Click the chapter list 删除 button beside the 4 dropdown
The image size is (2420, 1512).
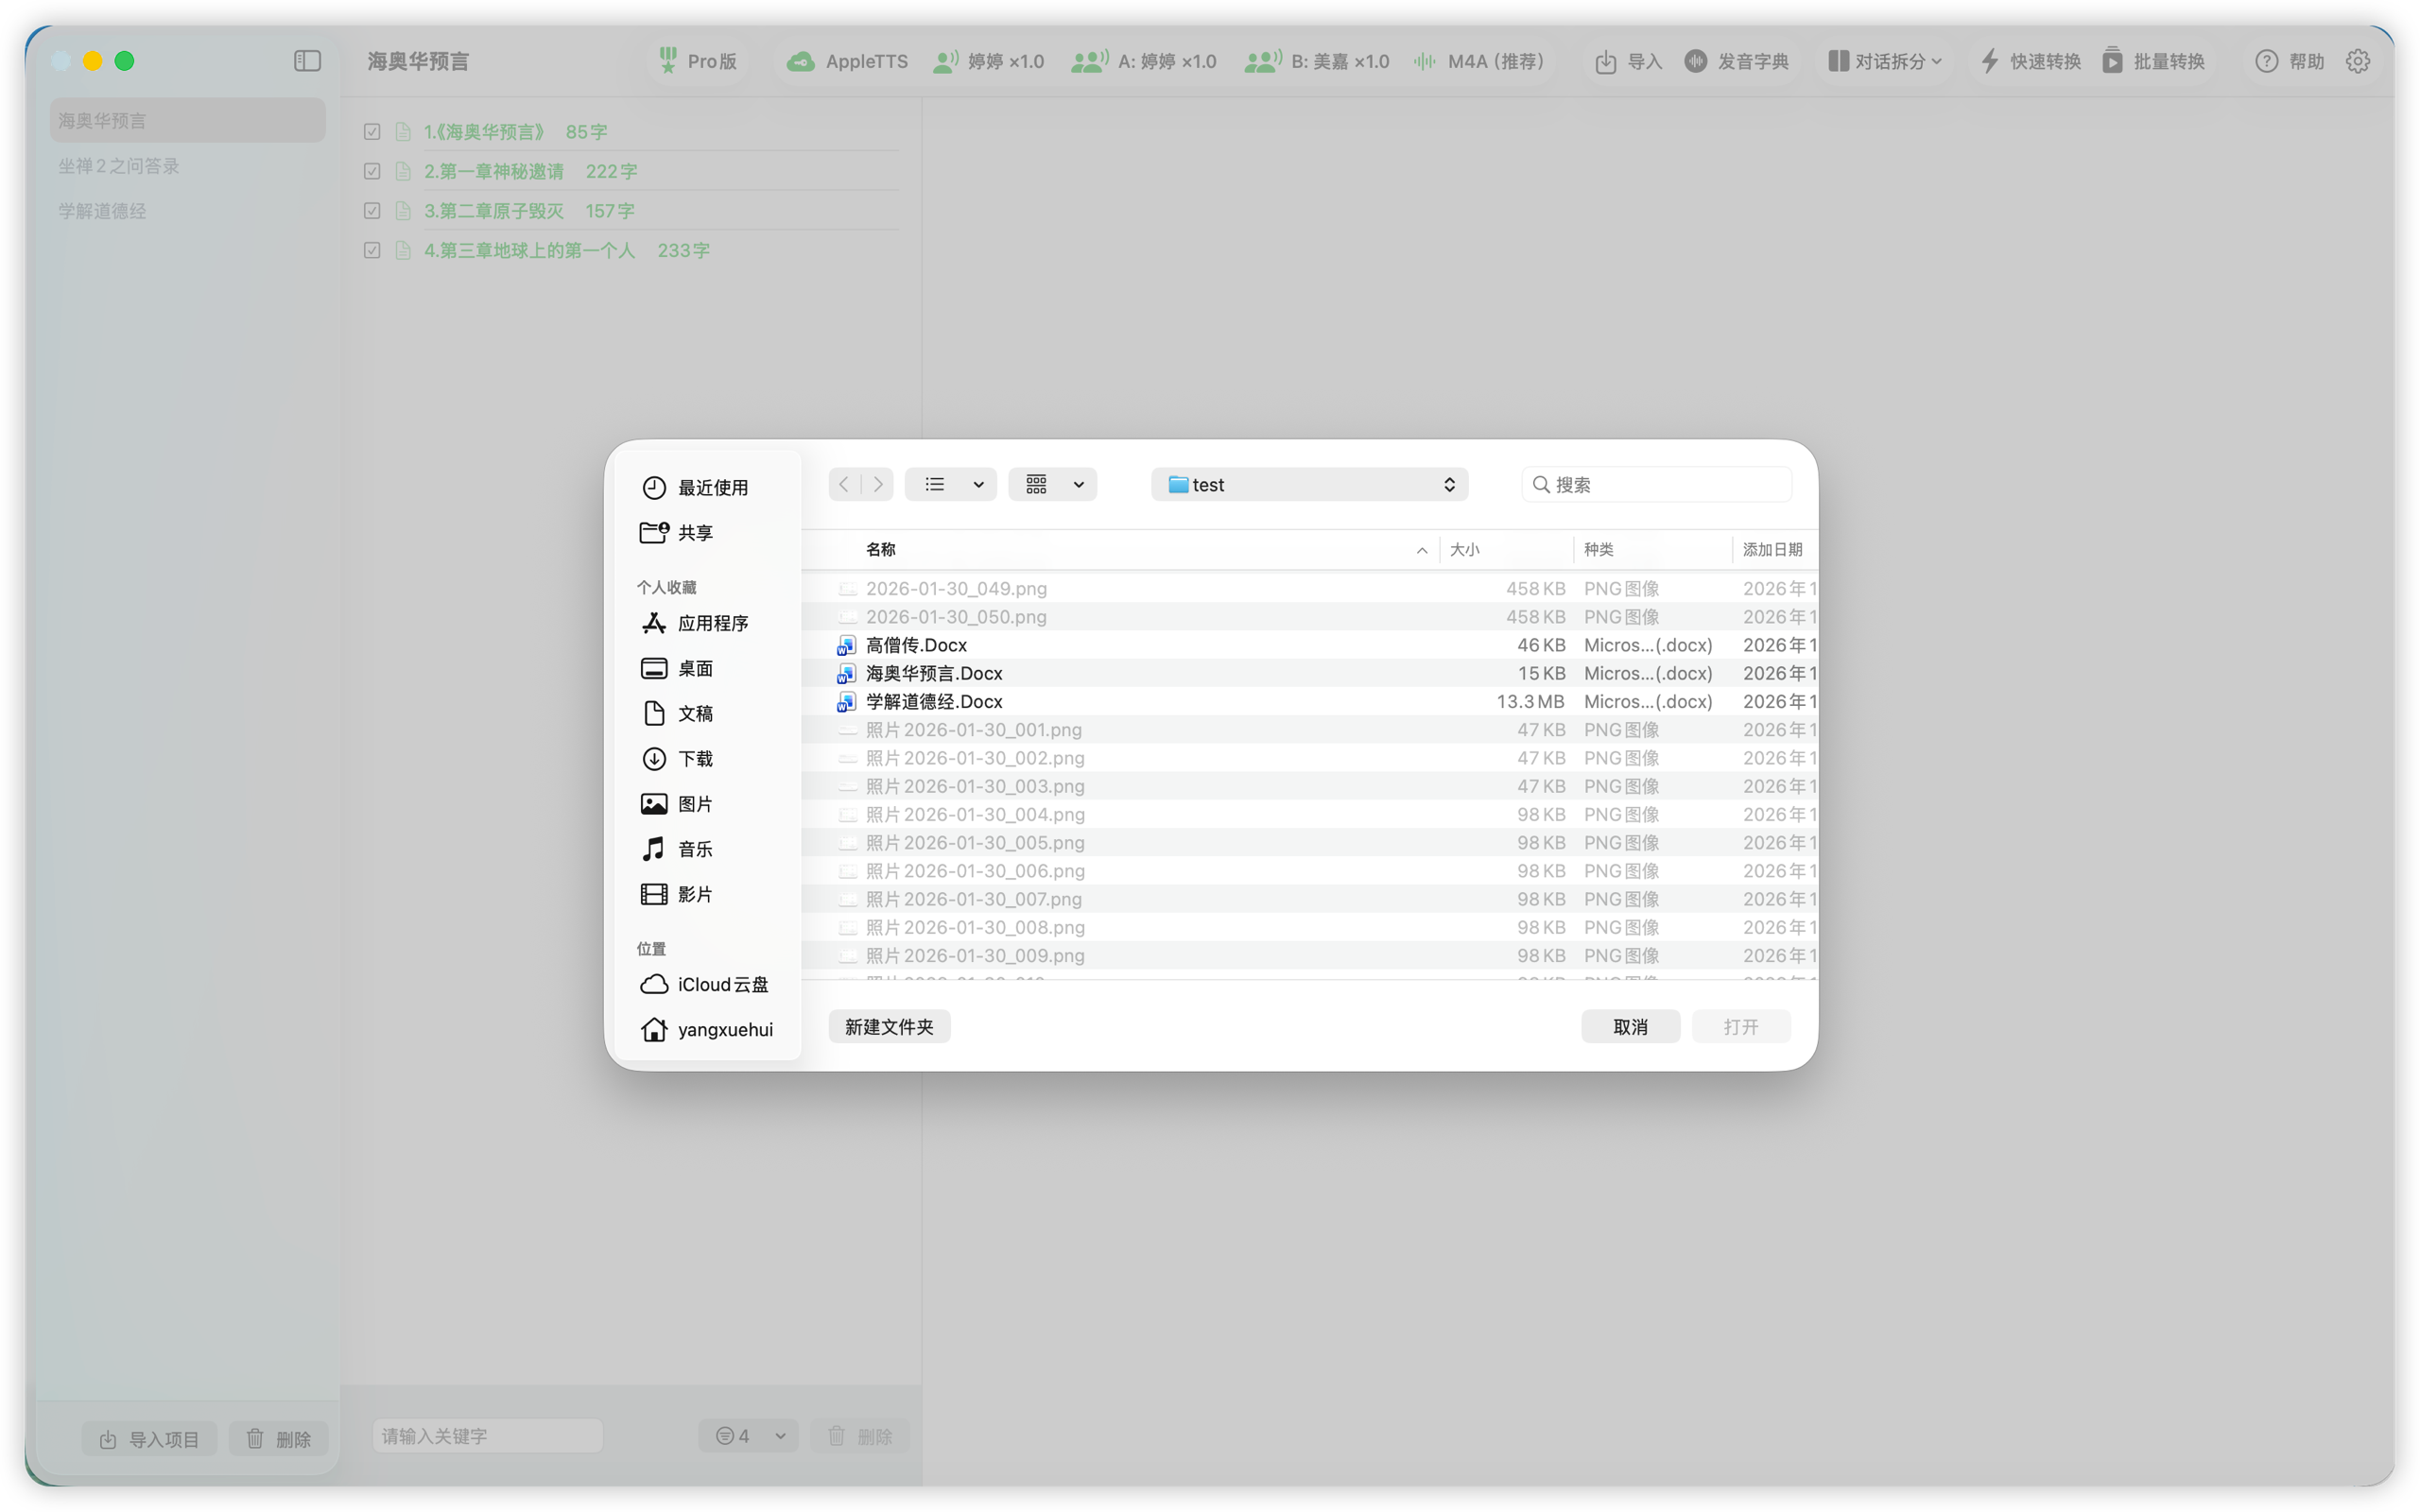pyautogui.click(x=860, y=1436)
